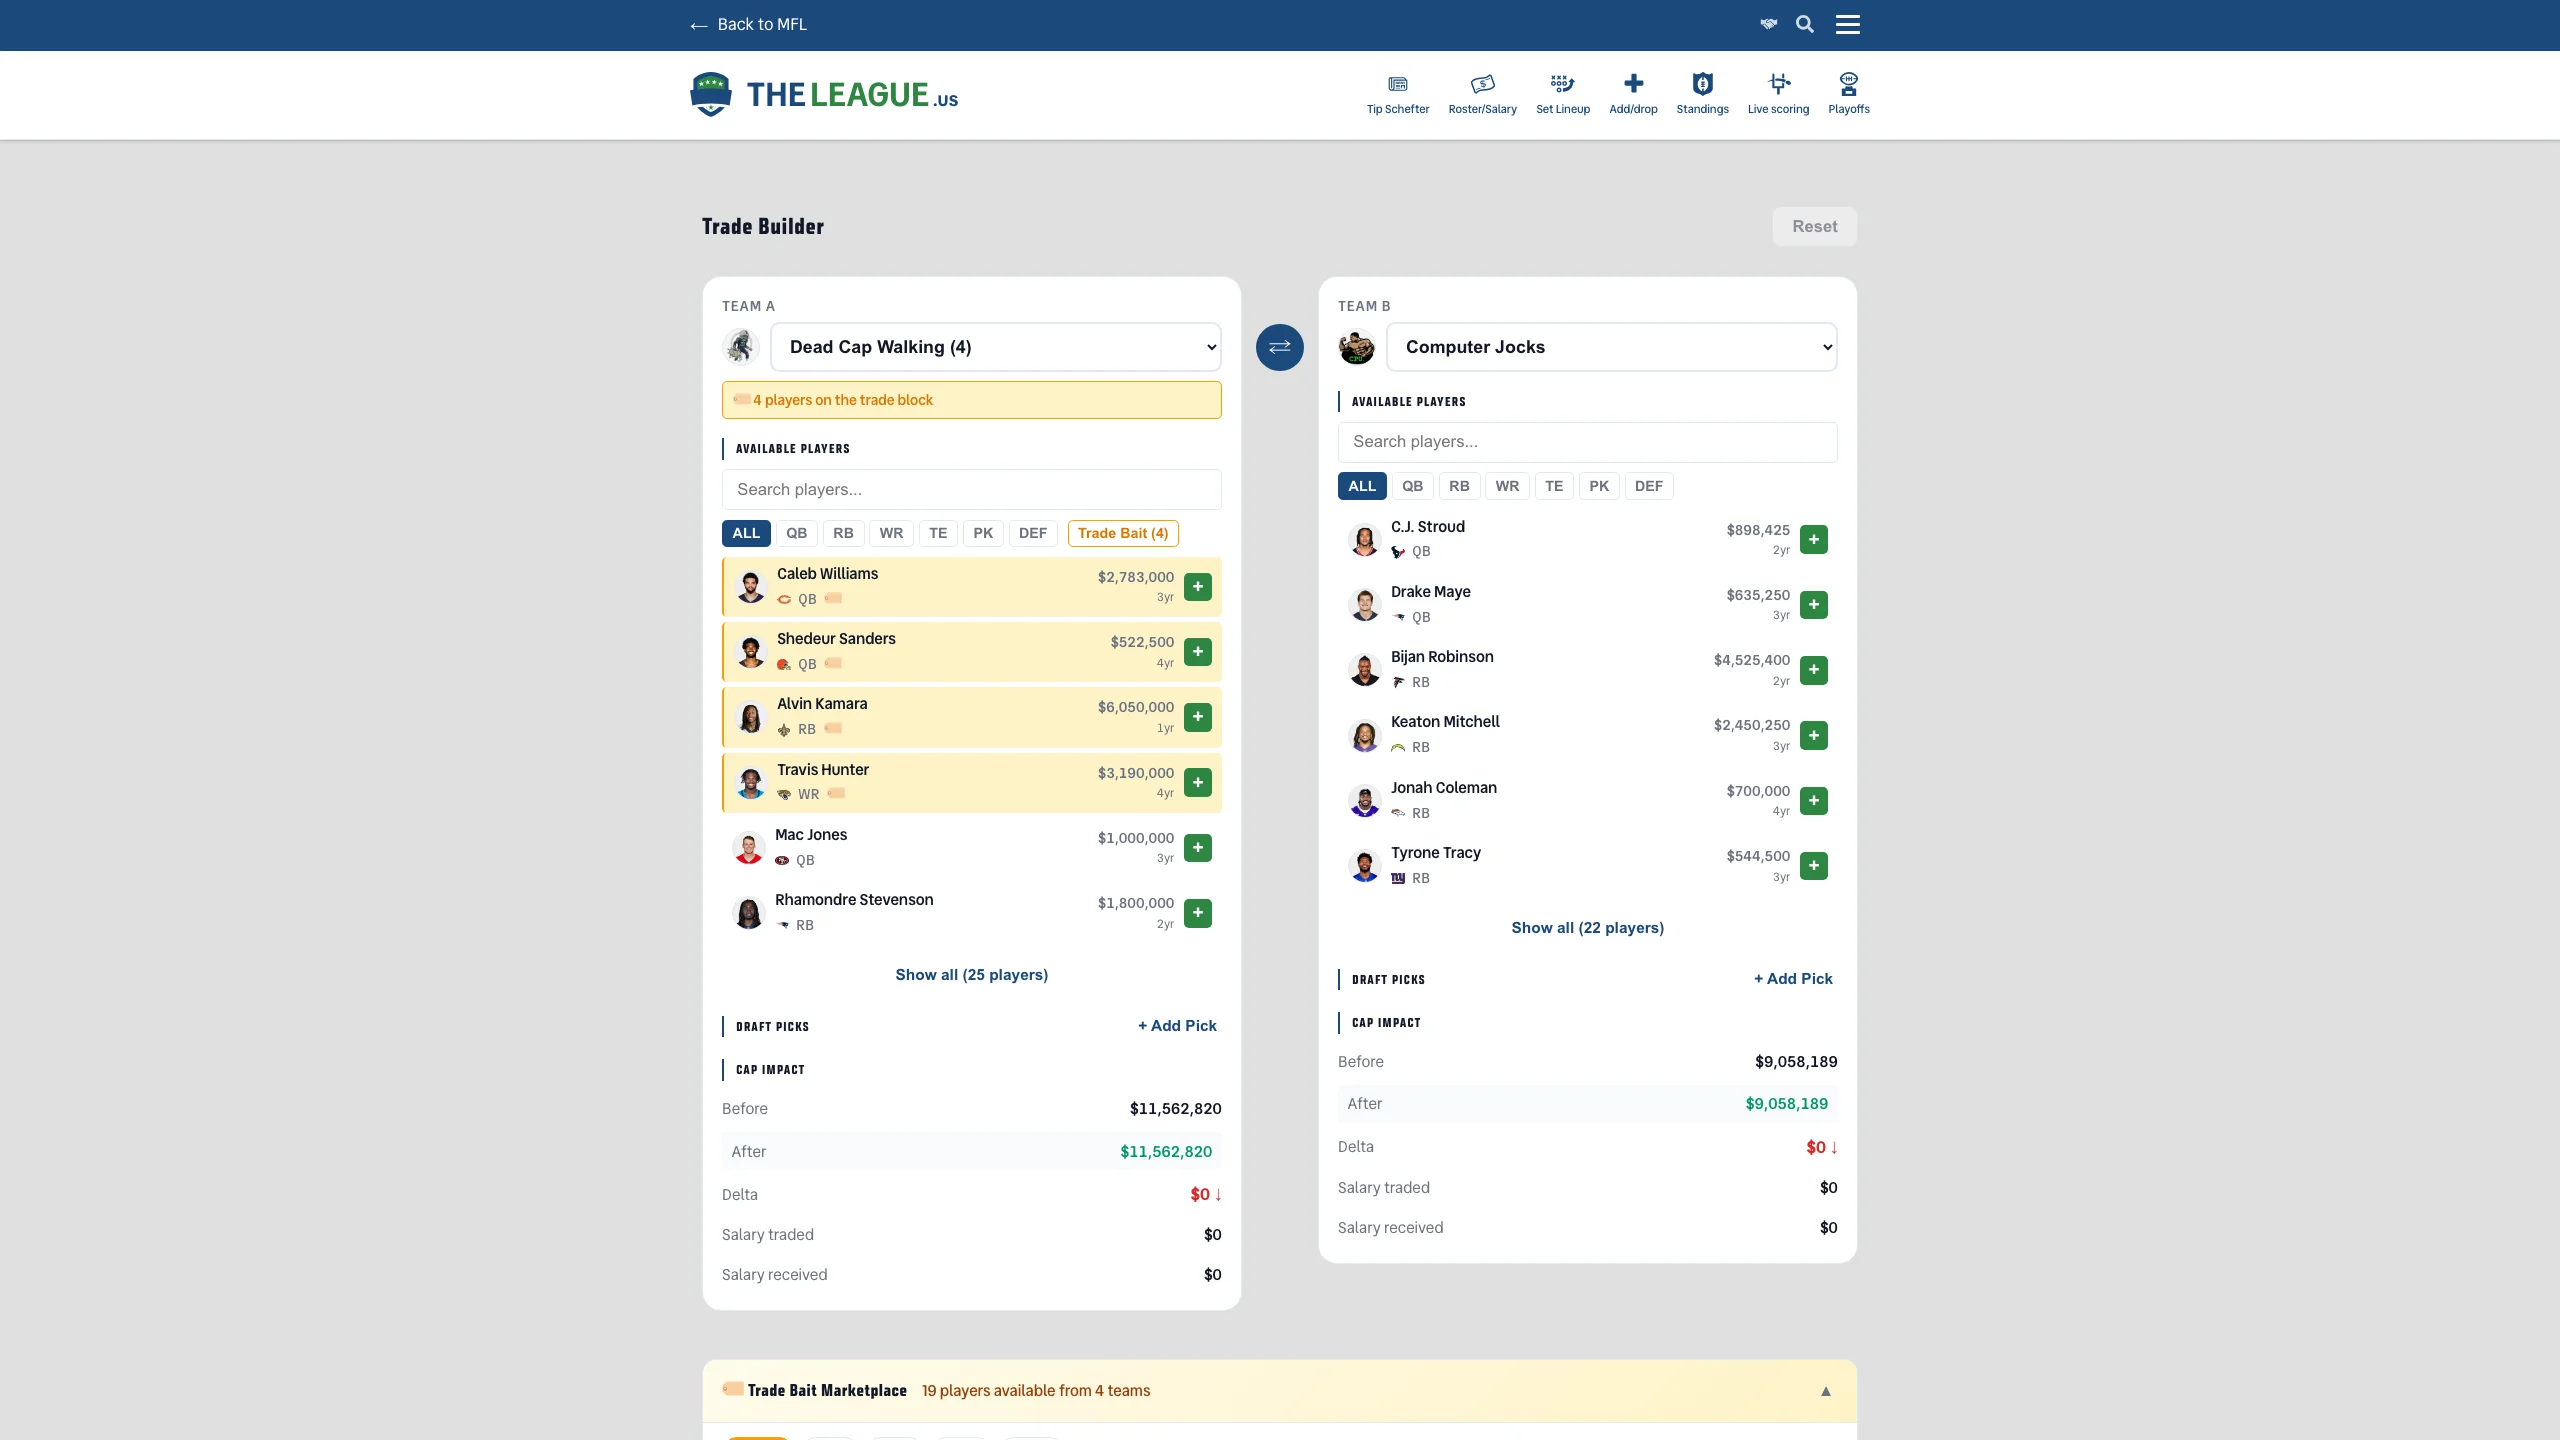Swap teams with the round arrows button

pos(1279,347)
